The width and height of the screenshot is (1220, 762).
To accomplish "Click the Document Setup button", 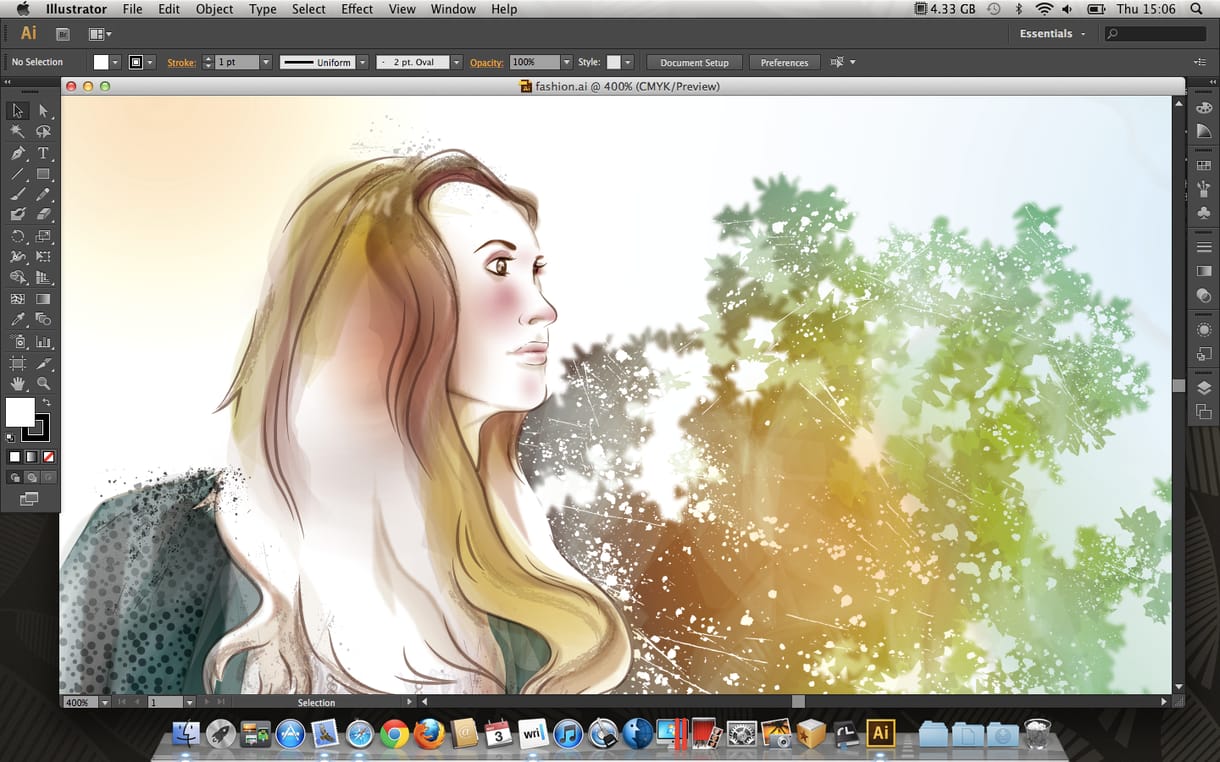I will 694,62.
